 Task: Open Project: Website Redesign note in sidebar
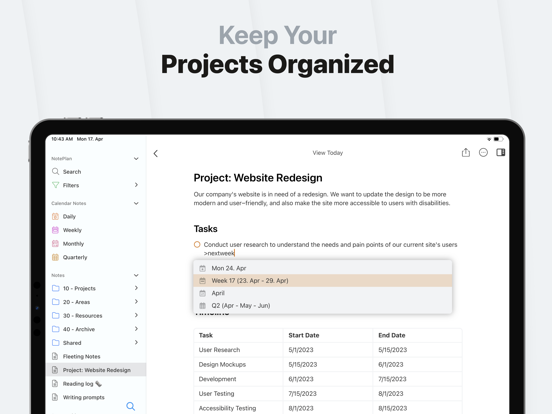pos(96,370)
